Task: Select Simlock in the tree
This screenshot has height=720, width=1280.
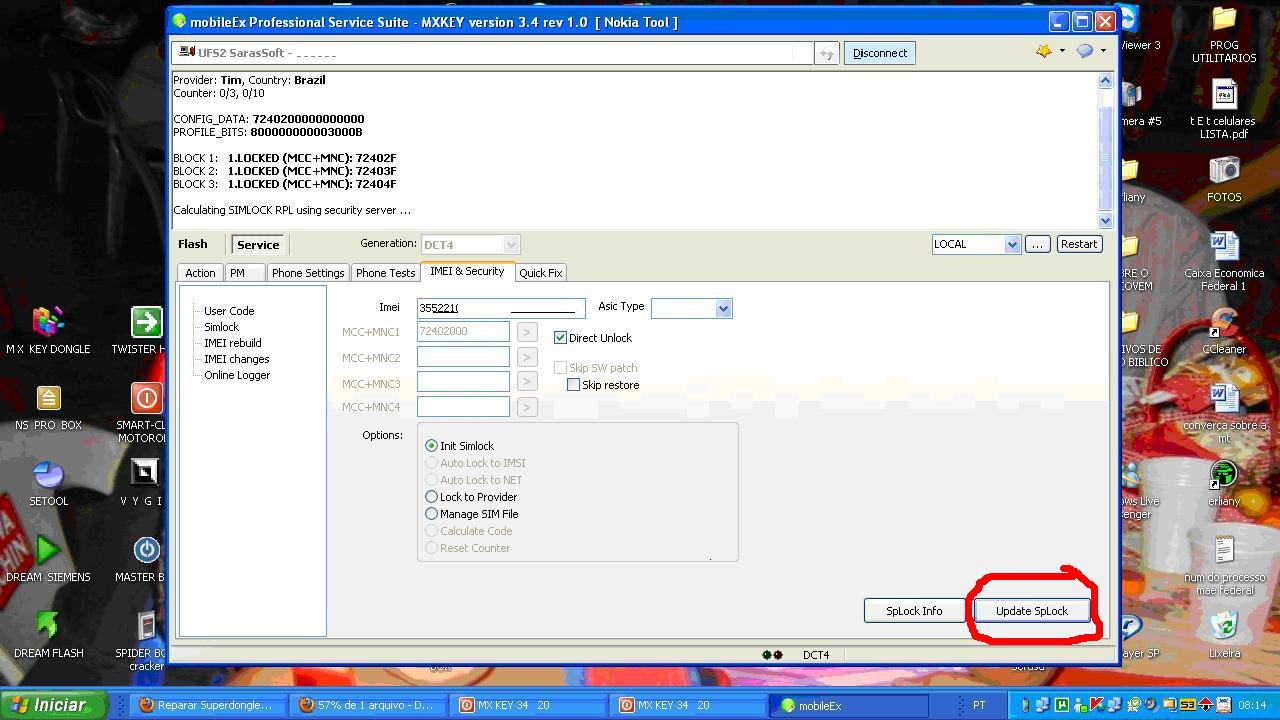Action: pyautogui.click(x=222, y=327)
